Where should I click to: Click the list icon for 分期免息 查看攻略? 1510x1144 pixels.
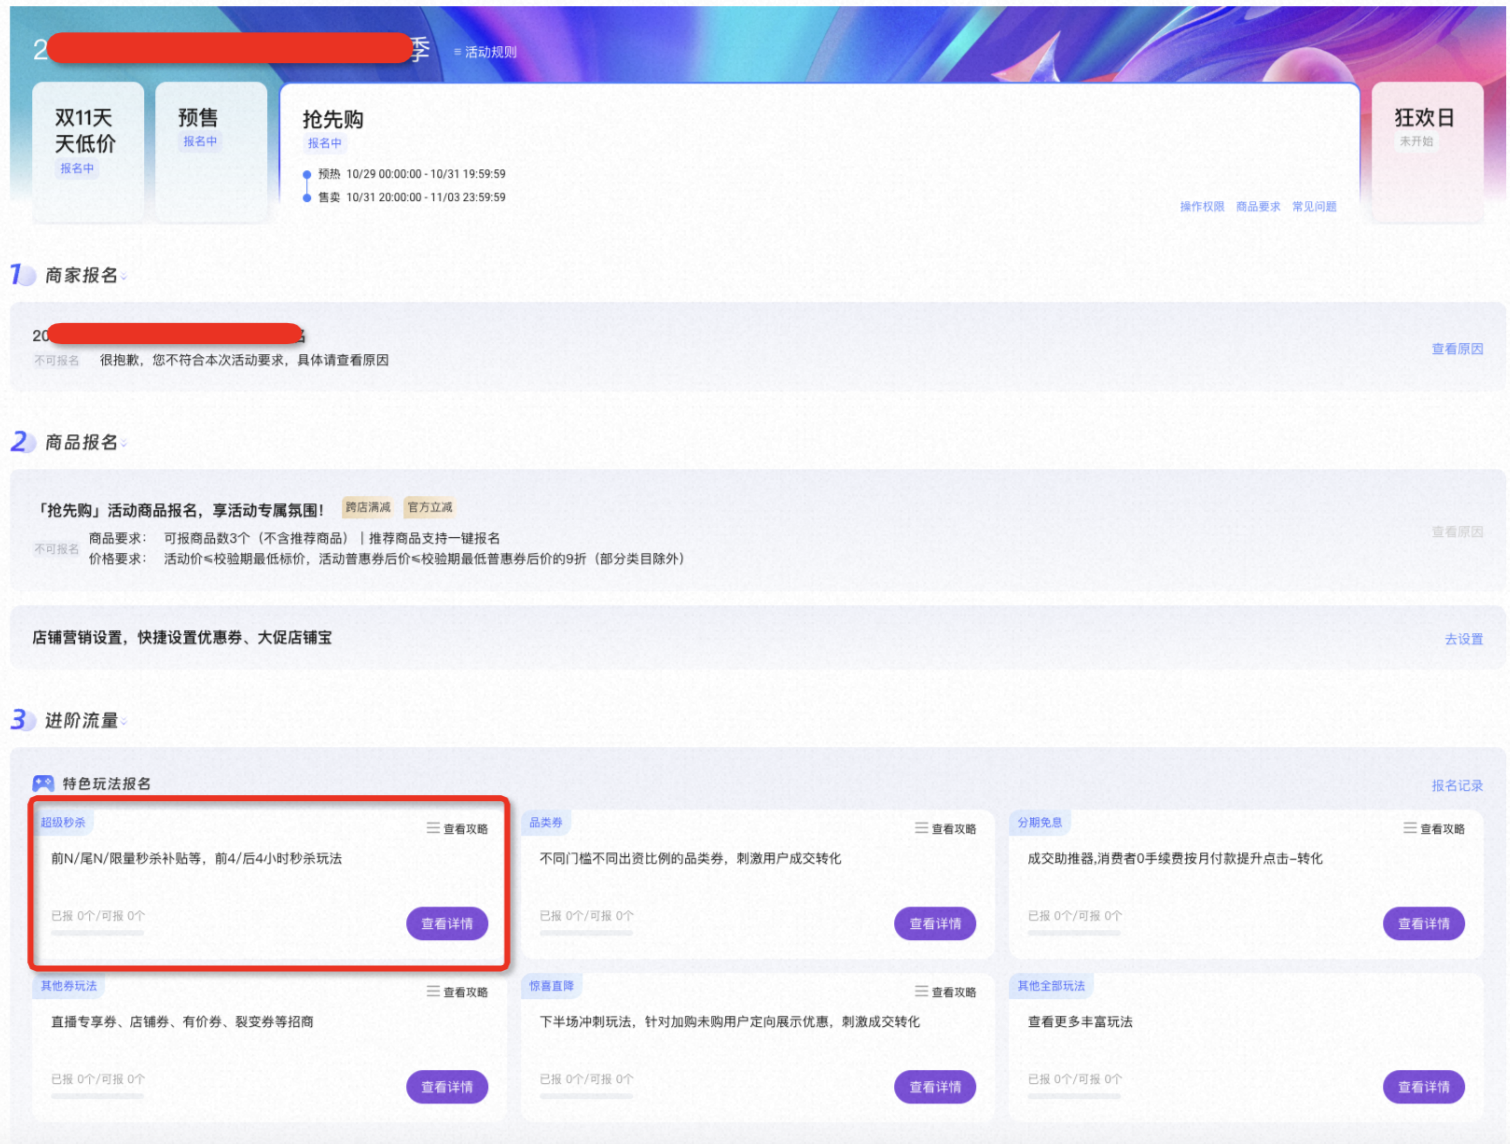(1410, 828)
